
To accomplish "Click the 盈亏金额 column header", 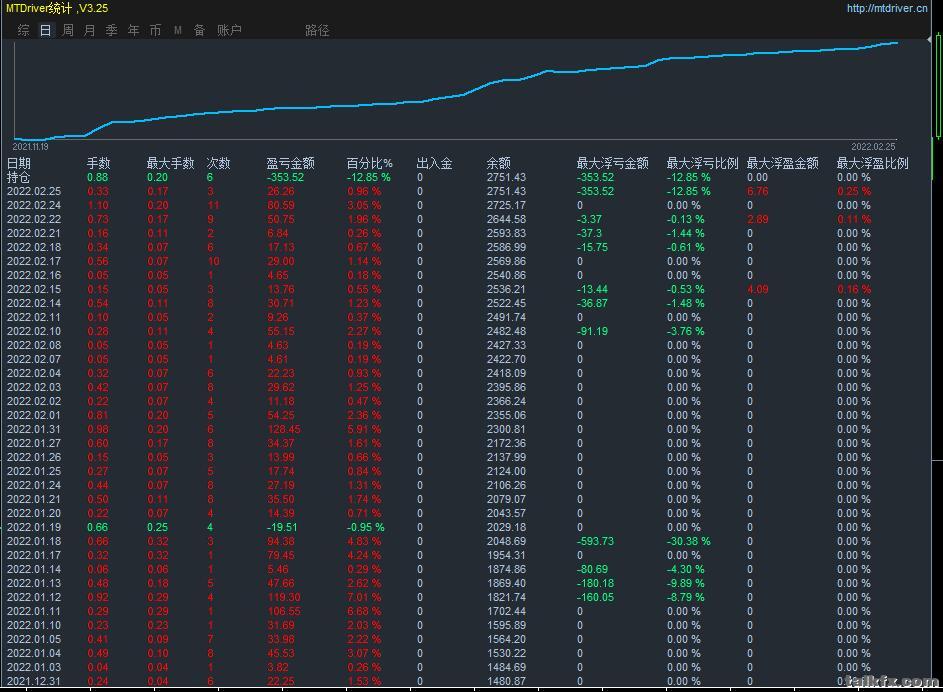I will [290, 163].
